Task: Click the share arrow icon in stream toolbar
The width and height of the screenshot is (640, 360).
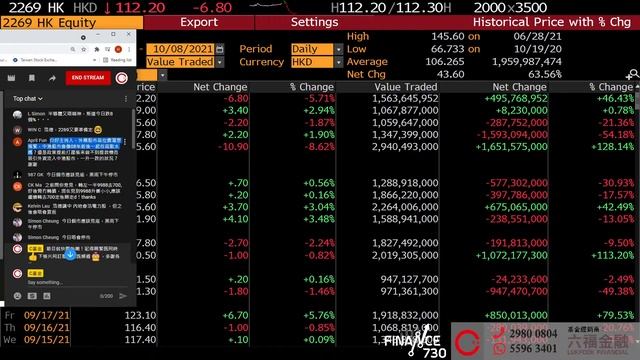Action: click(52, 78)
